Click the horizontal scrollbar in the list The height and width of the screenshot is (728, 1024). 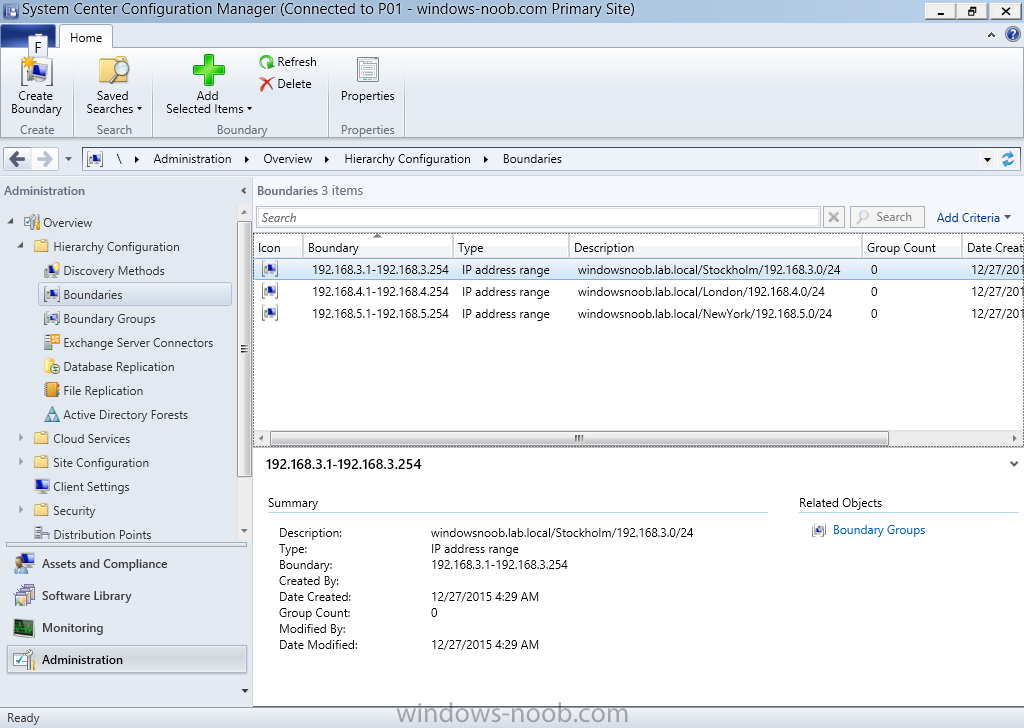tap(579, 438)
